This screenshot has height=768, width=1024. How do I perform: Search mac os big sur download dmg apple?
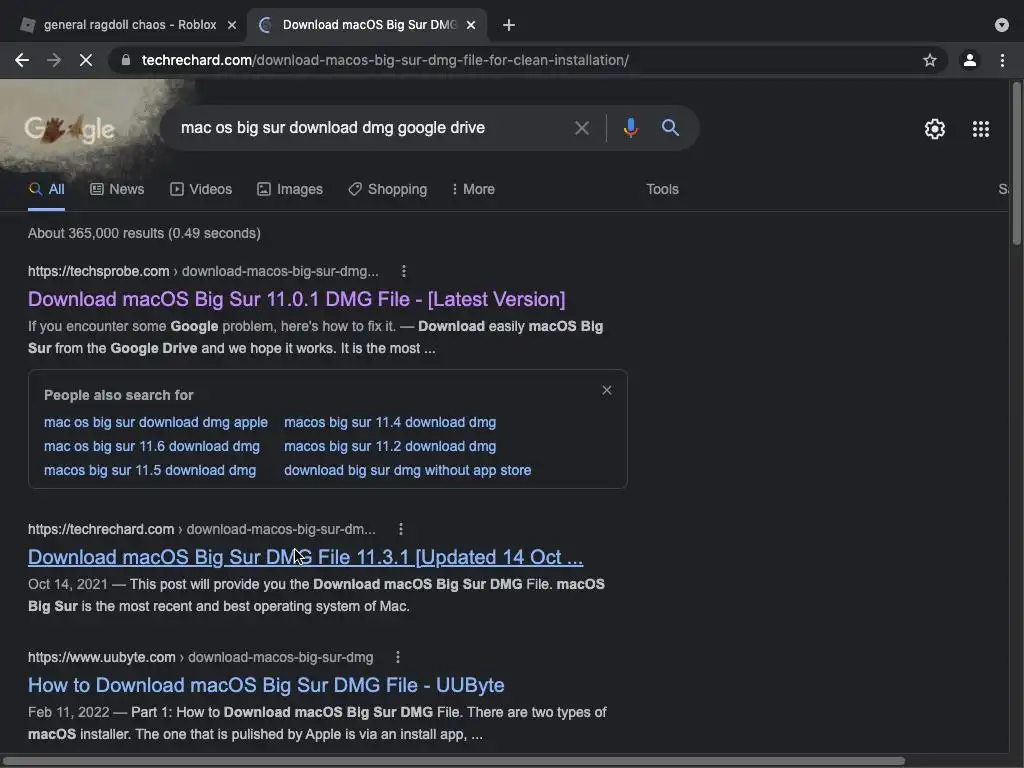[155, 423]
